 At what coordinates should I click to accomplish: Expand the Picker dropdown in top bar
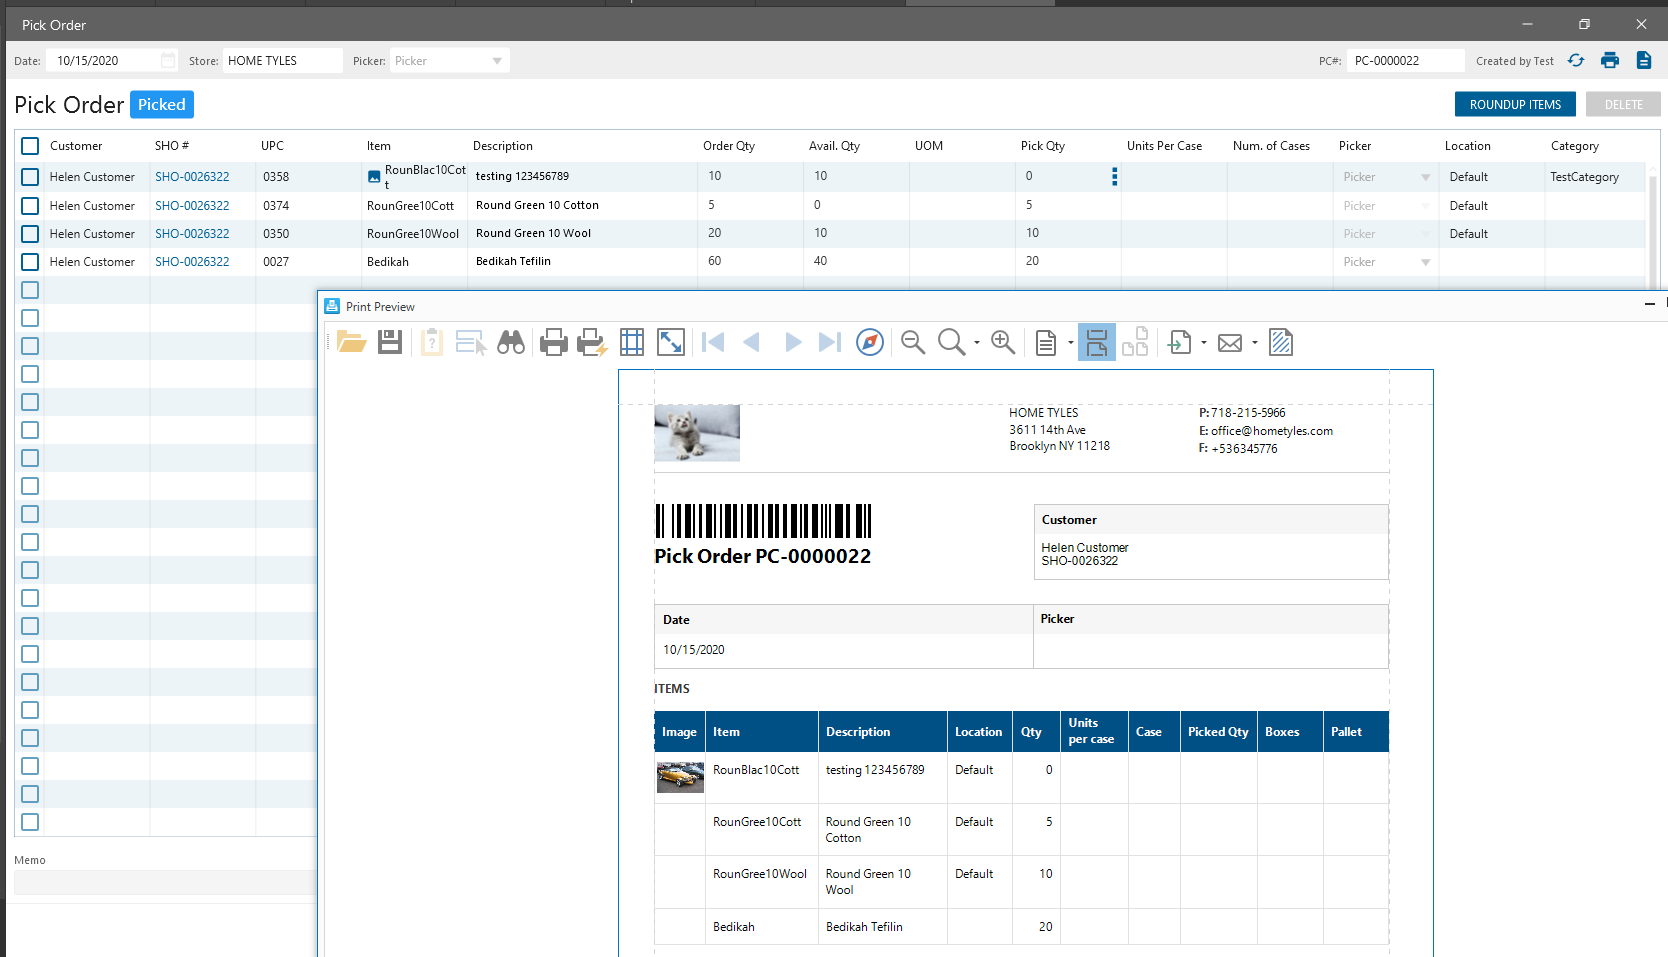coord(497,61)
